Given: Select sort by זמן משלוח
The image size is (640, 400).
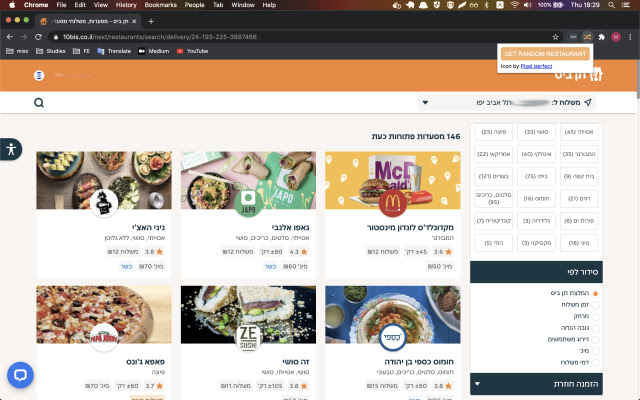Looking at the screenshot, I should tap(596, 305).
